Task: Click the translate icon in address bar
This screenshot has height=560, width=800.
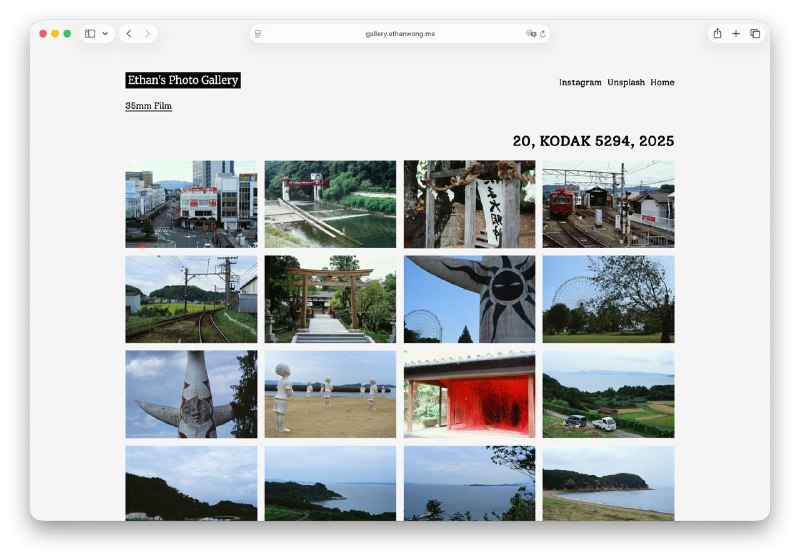Action: click(531, 34)
